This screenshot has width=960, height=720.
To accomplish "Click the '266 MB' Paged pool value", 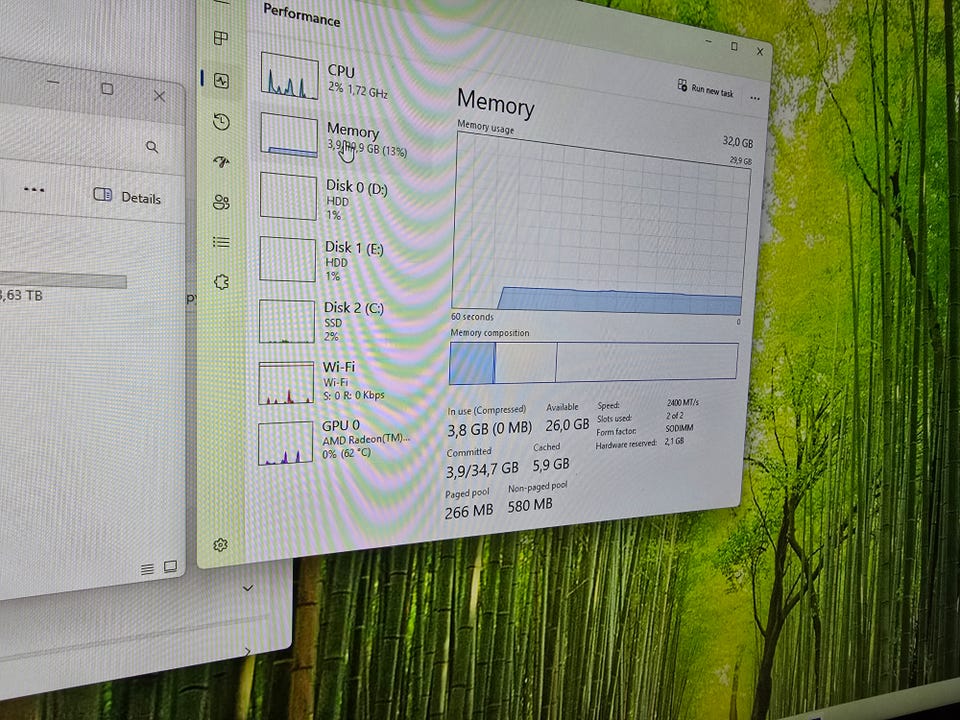I will pyautogui.click(x=468, y=511).
